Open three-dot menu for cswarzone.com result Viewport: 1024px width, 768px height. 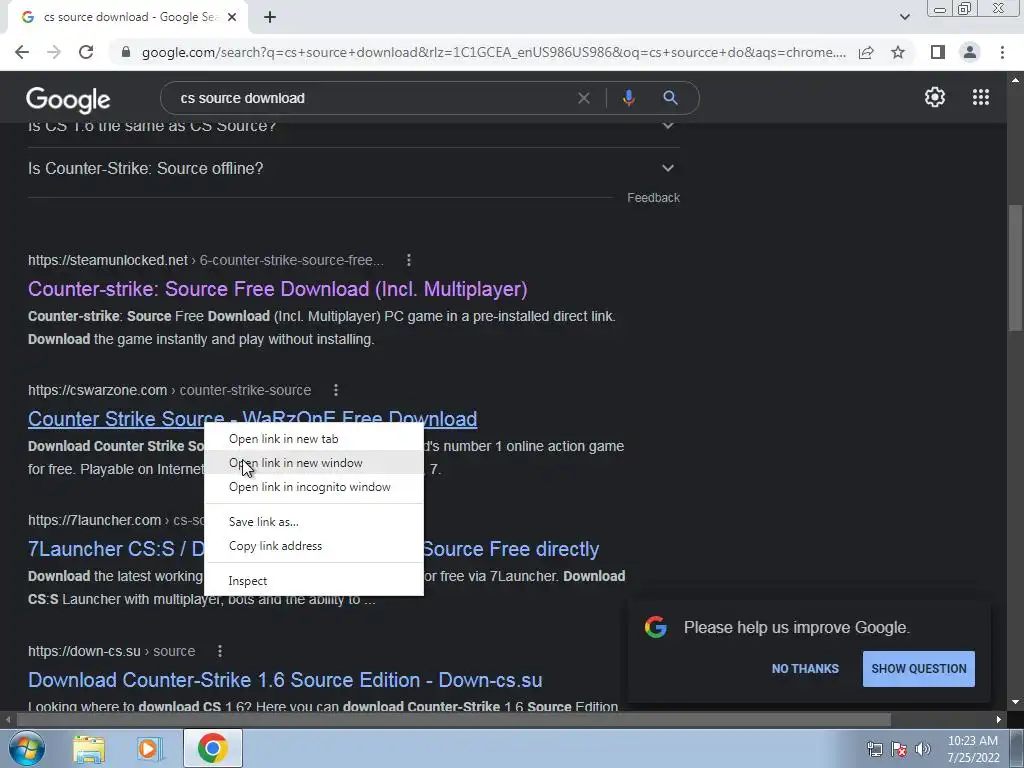tap(336, 390)
